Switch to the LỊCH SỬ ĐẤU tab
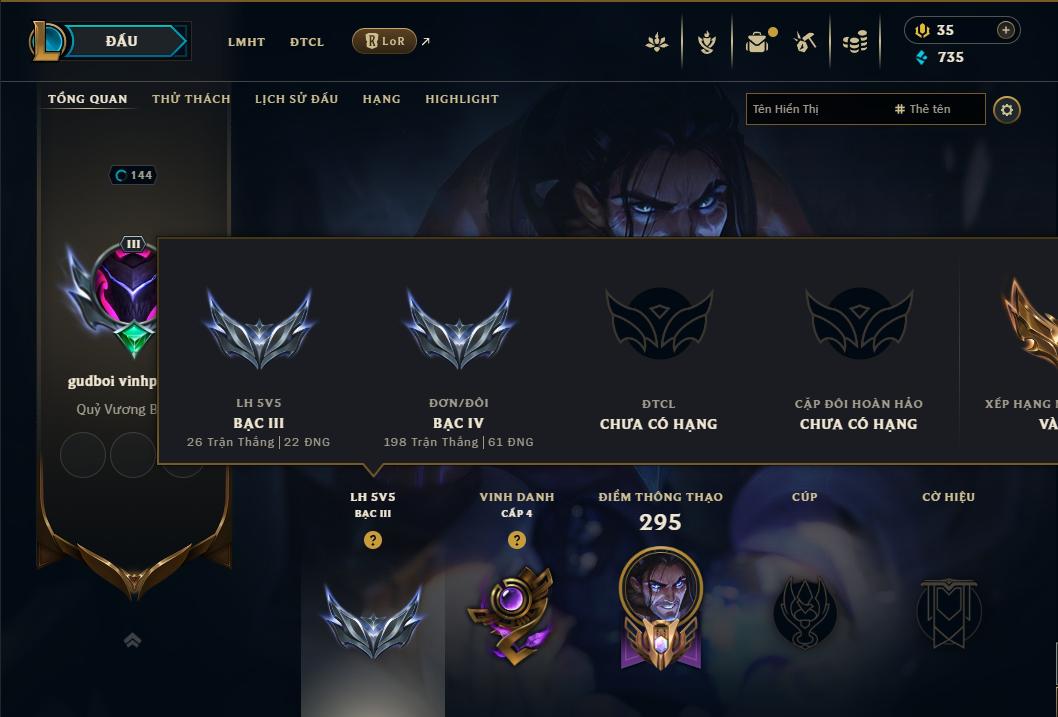Image resolution: width=1058 pixels, height=717 pixels. pyautogui.click(x=296, y=98)
